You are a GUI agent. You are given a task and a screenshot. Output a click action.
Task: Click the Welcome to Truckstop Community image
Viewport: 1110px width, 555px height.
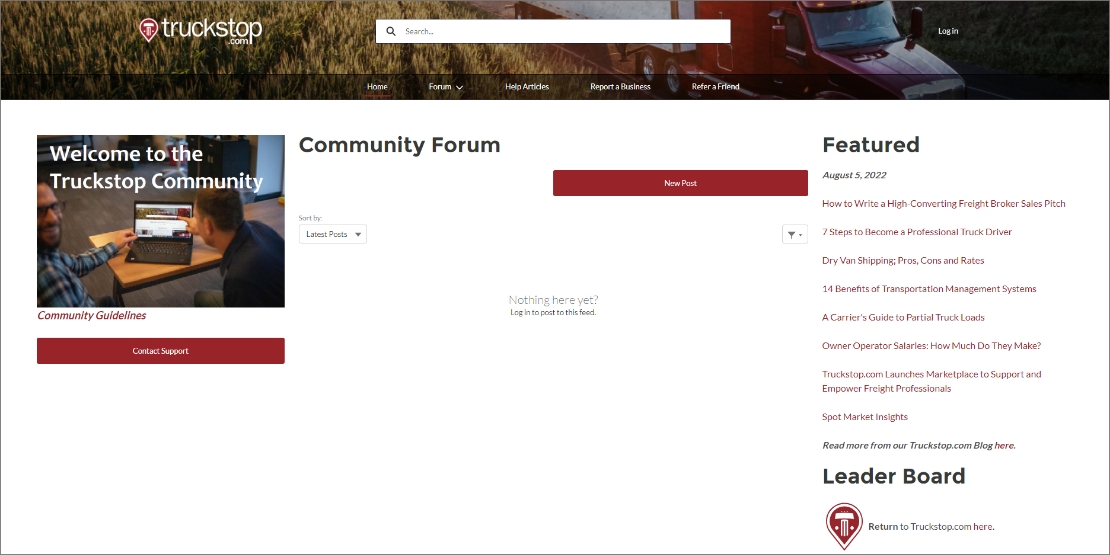click(161, 221)
